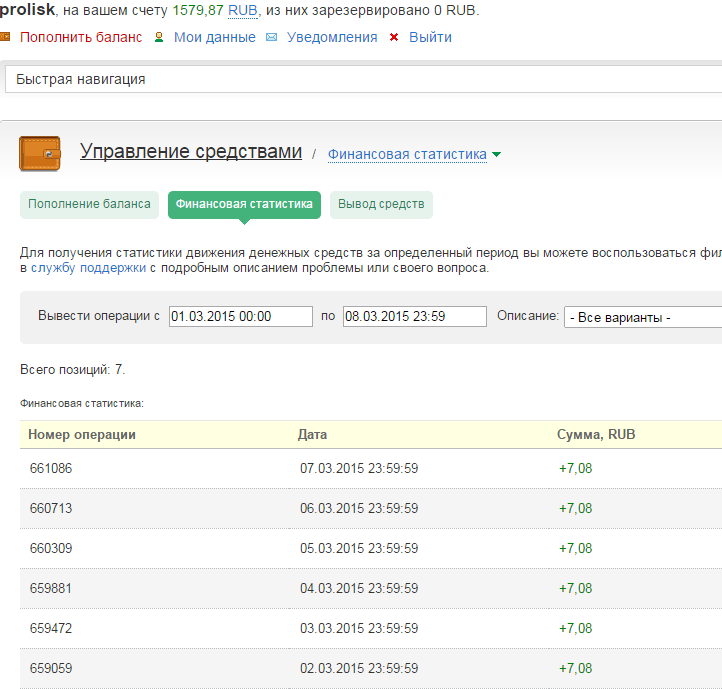Image resolution: width=722 pixels, height=689 pixels.
Task: Click the Сумма, RUB column header
Action: coord(596,434)
